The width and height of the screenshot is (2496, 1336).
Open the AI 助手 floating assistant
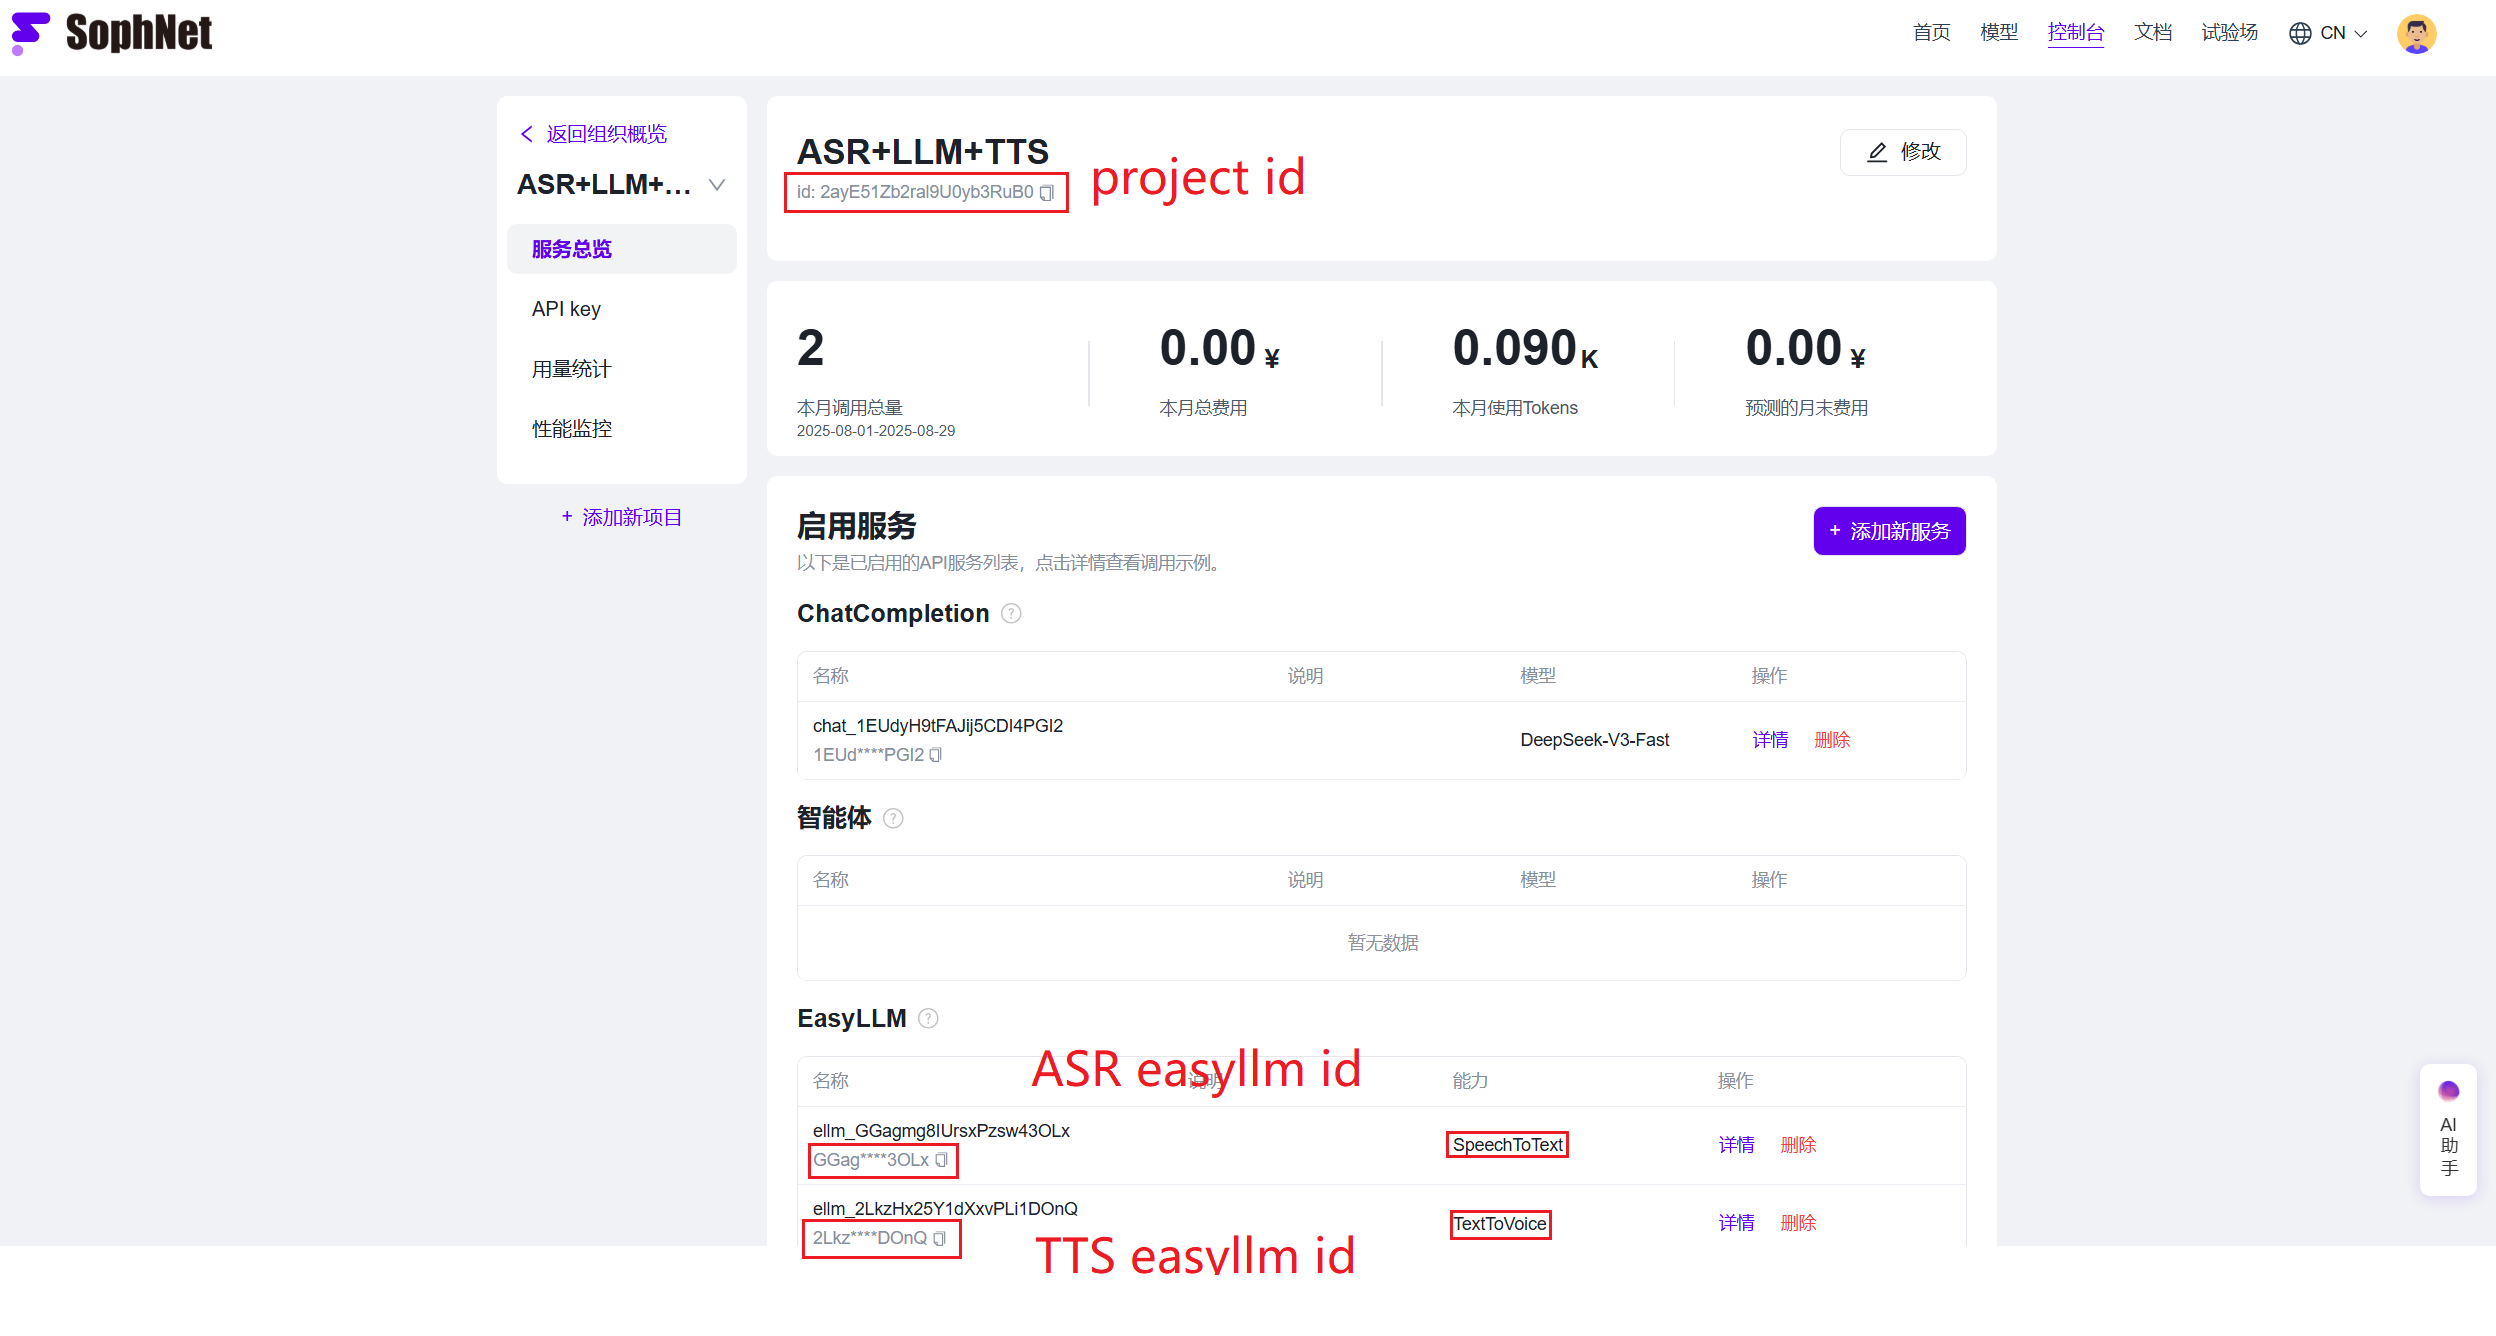pyautogui.click(x=2448, y=1130)
